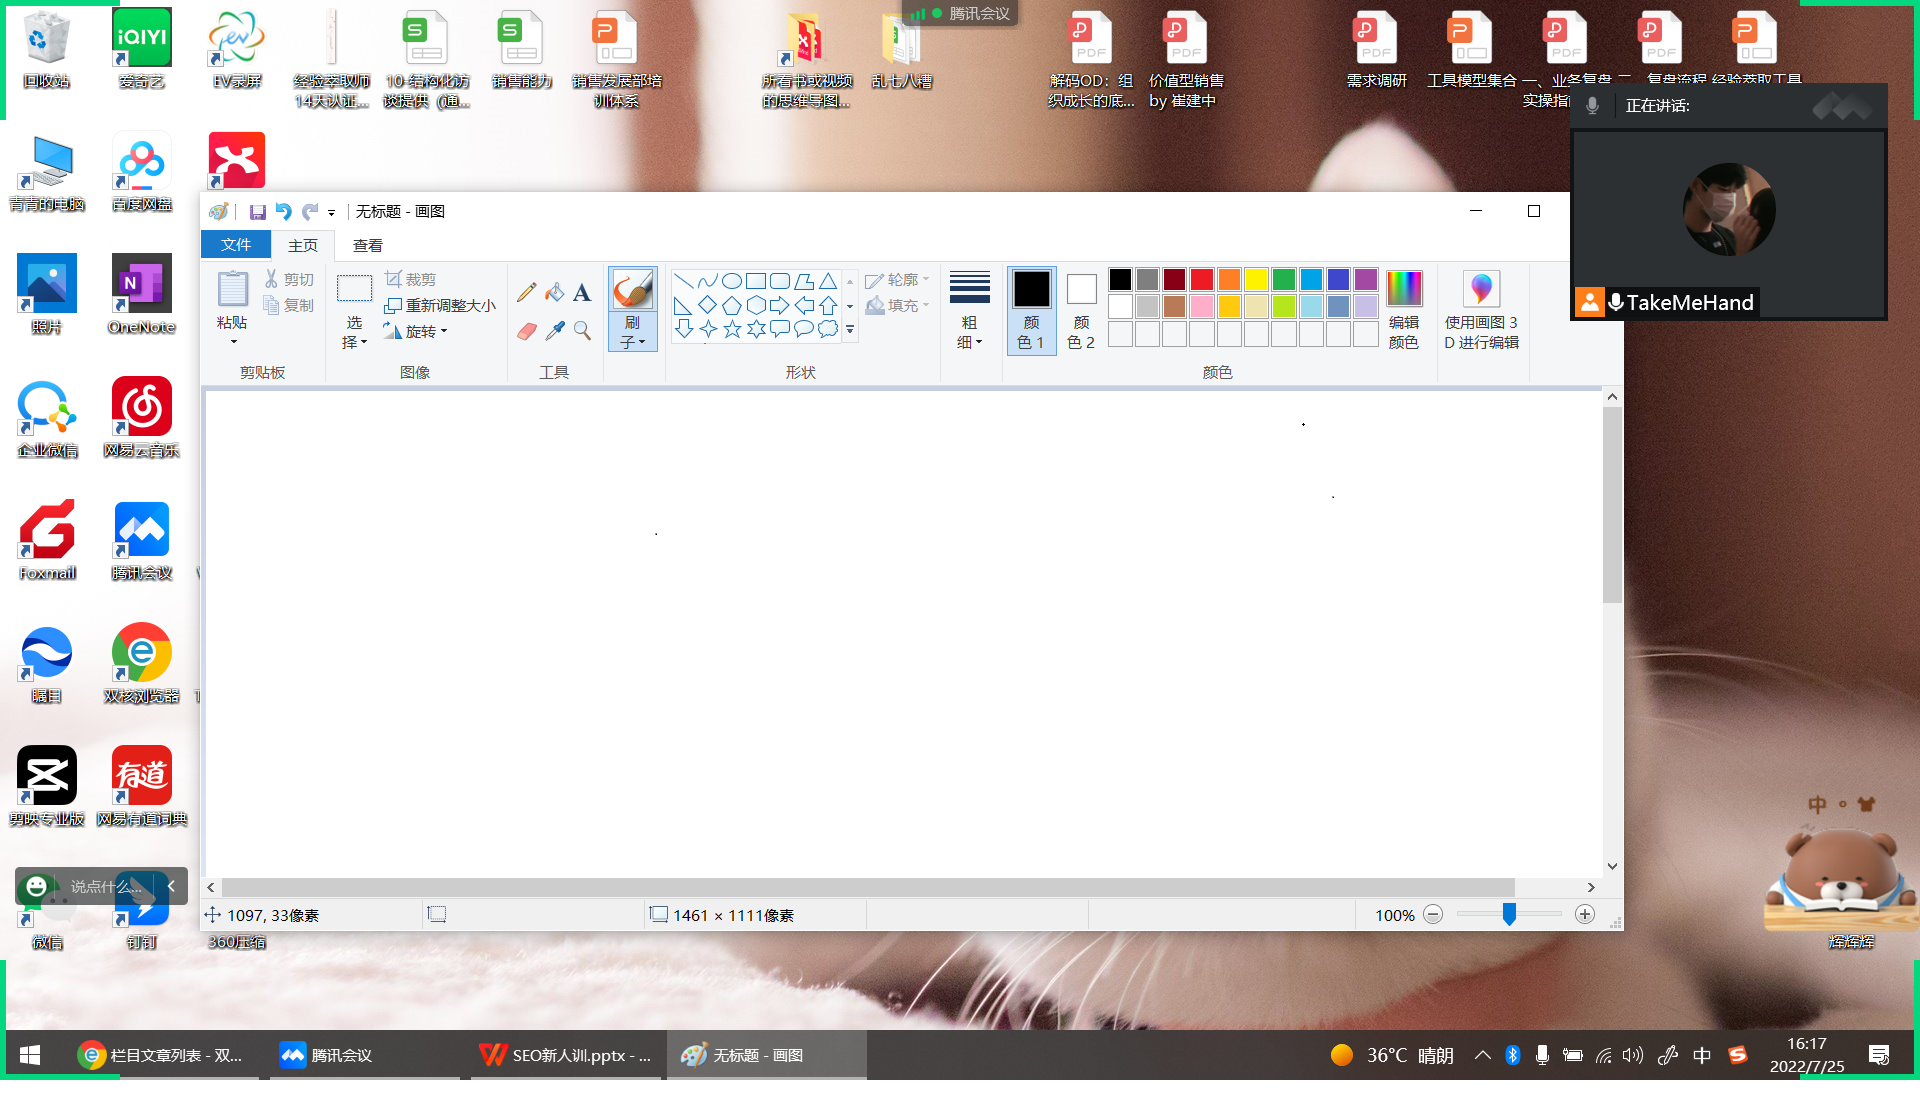This screenshot has height=1111, width=1920.
Task: Switch active color to 颜色 2
Action: [1081, 311]
